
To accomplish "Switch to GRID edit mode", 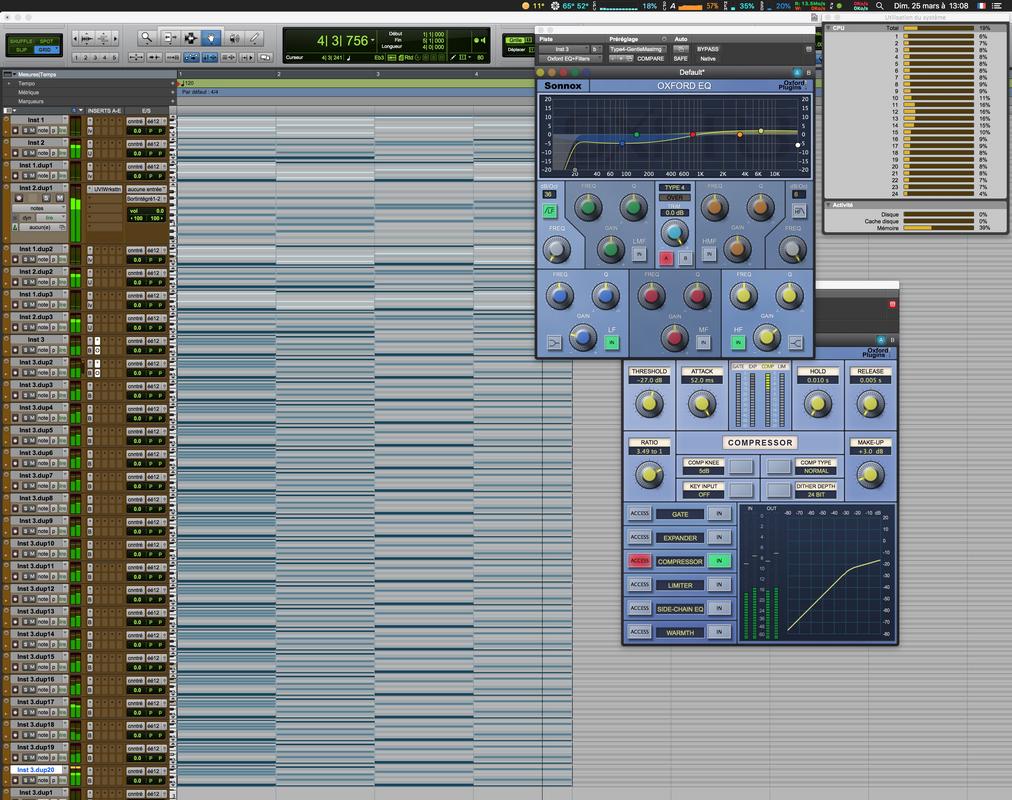I will click(46, 50).
